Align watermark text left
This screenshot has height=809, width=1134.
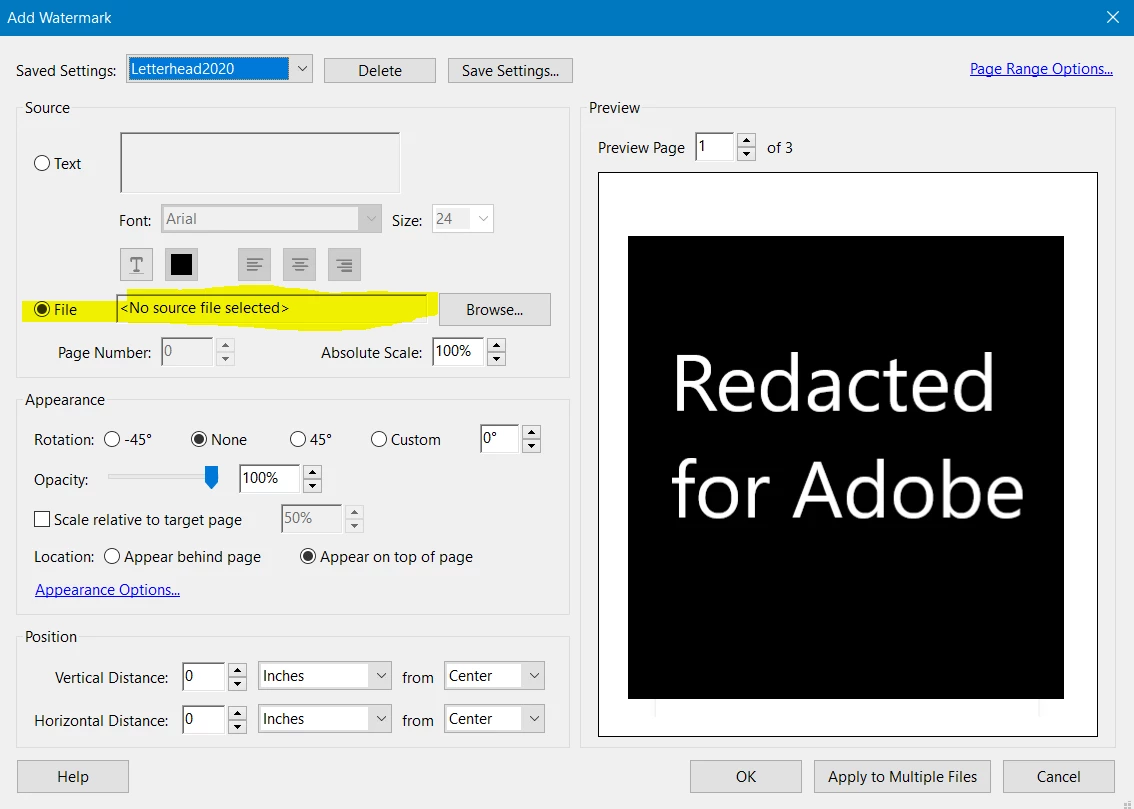point(255,265)
